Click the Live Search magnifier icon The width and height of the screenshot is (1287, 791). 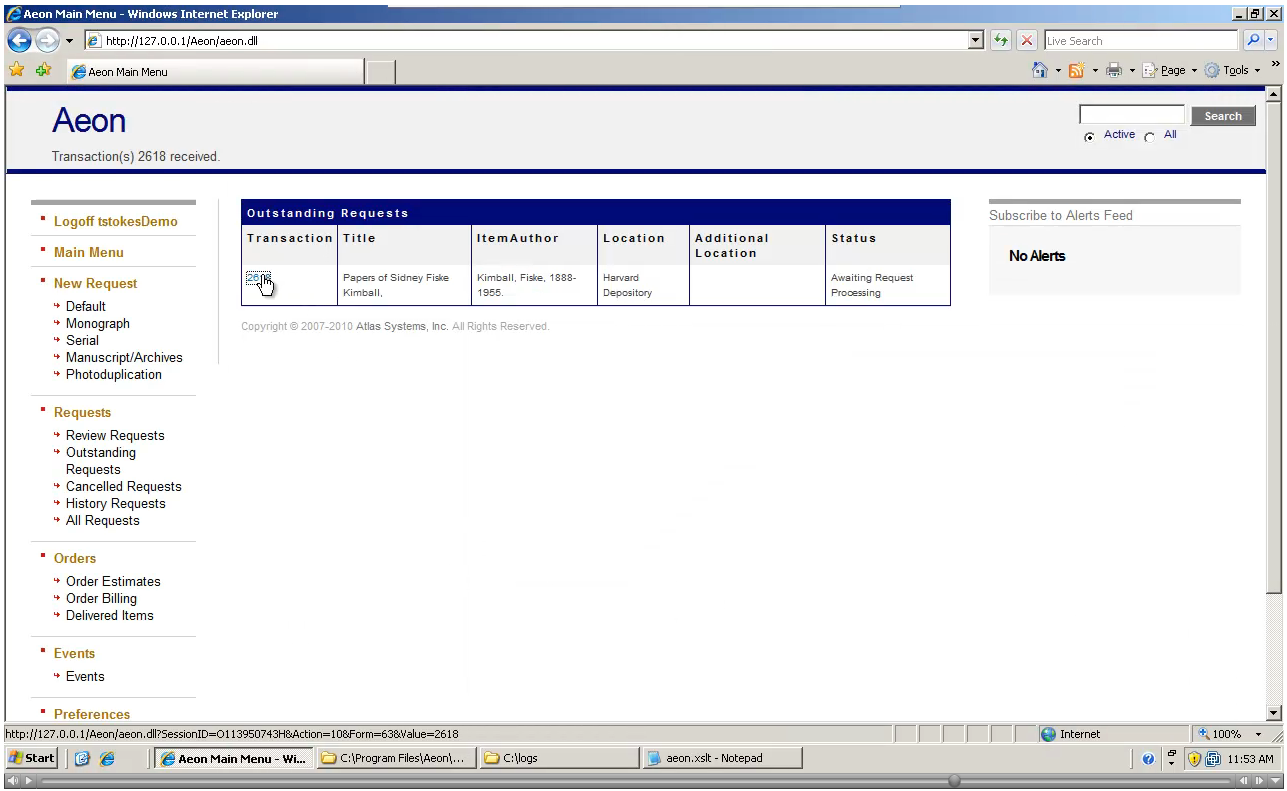1252,40
